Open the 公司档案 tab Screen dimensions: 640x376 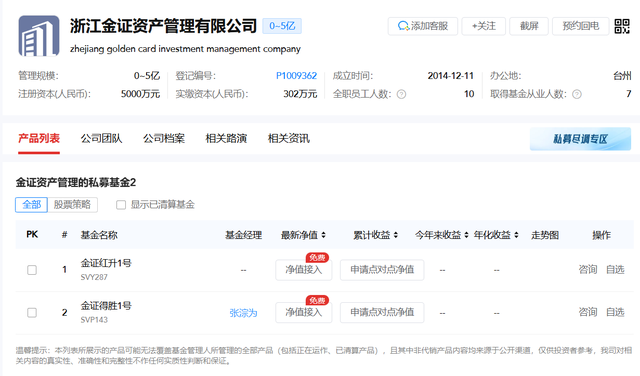[x=164, y=138]
